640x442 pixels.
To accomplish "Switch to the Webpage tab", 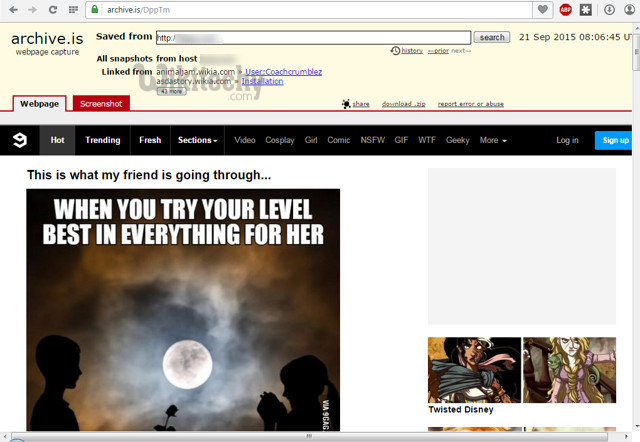I will 39,104.
